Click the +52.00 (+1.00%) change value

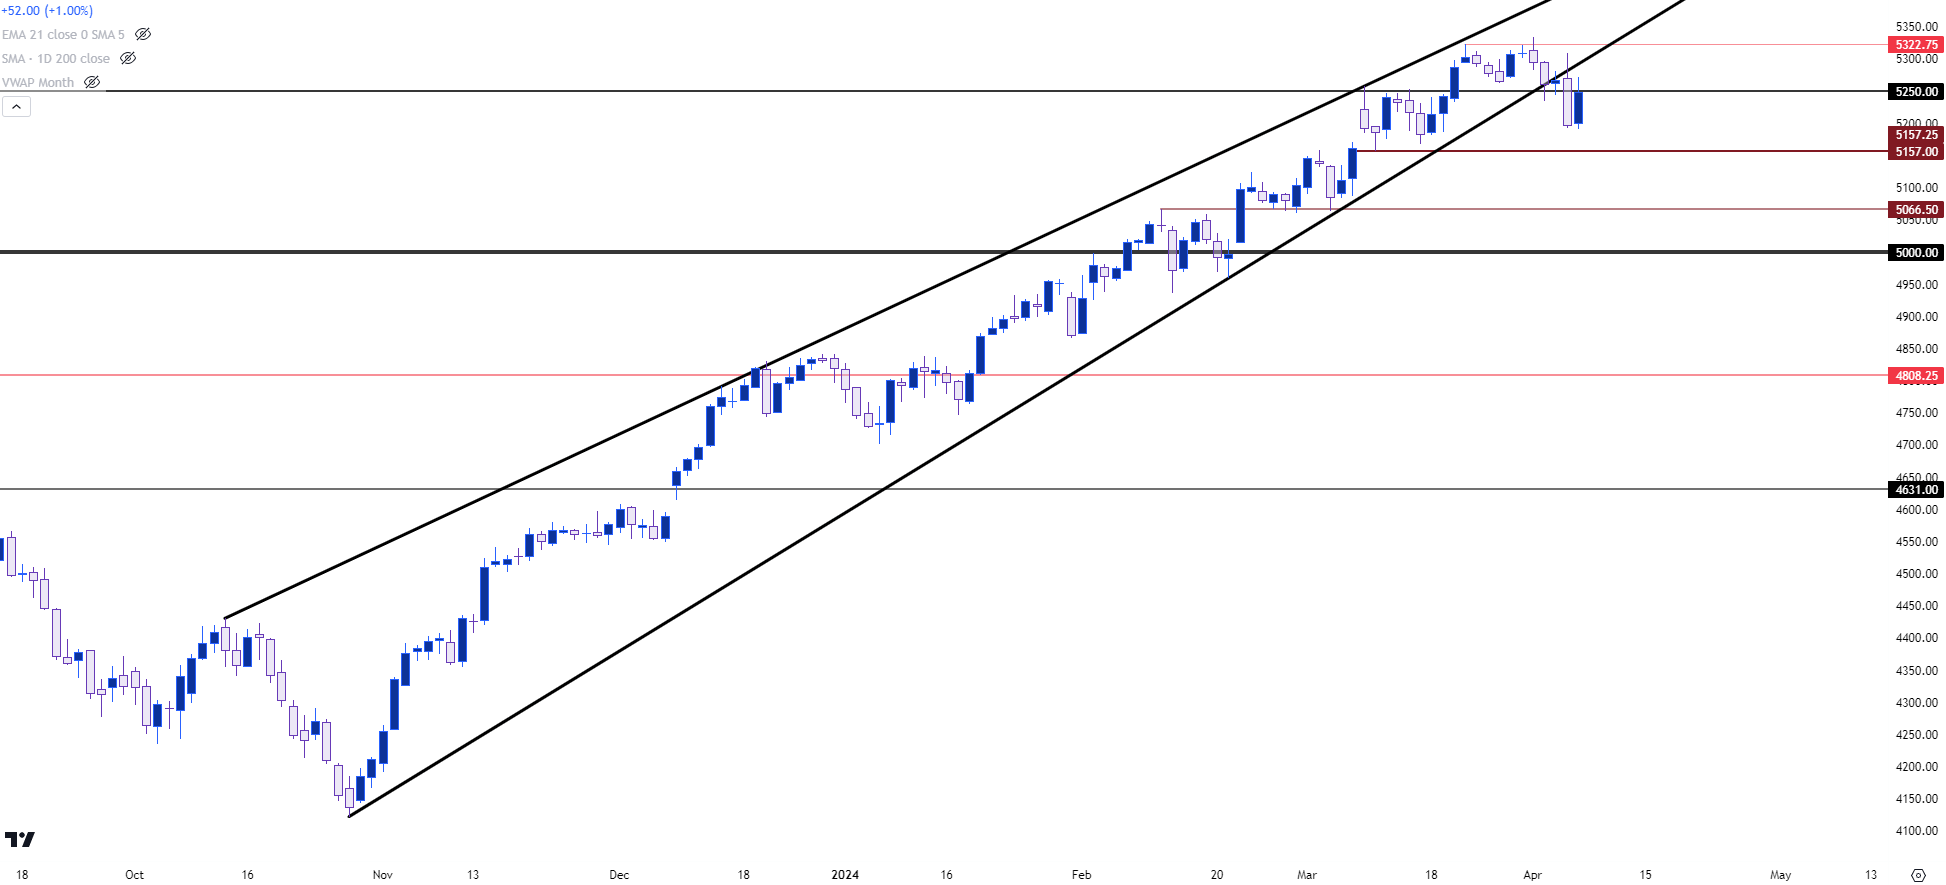tap(47, 10)
